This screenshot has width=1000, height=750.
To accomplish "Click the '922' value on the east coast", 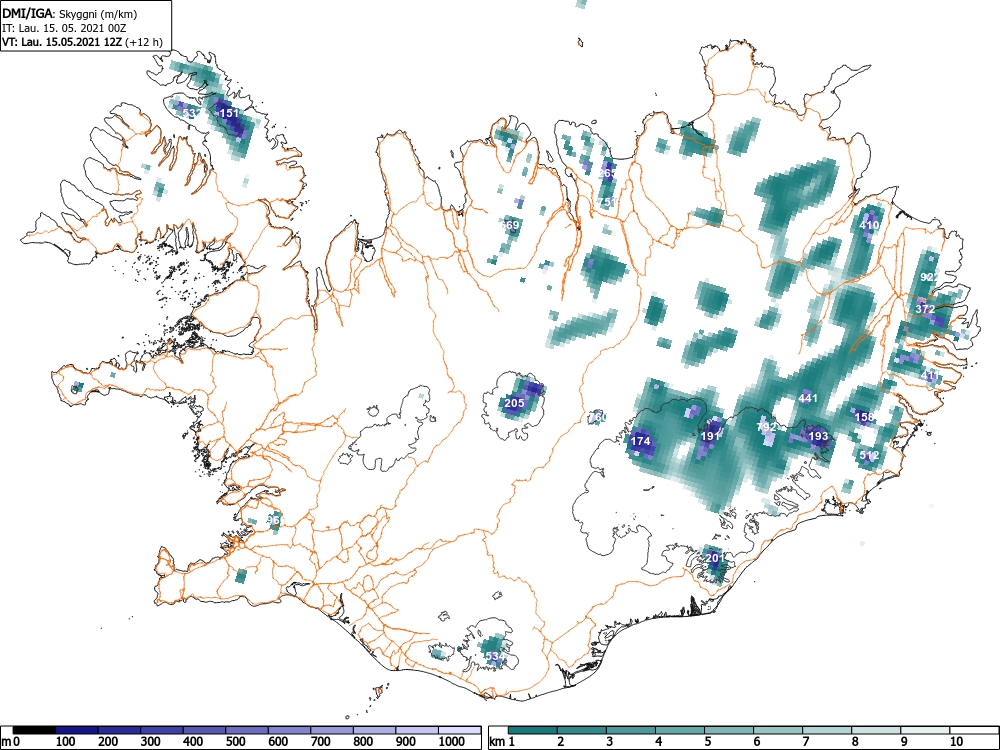I will coord(930,277).
